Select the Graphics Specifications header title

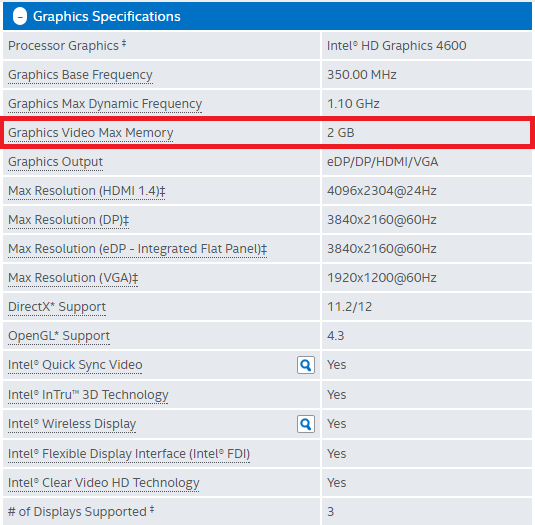[106, 16]
